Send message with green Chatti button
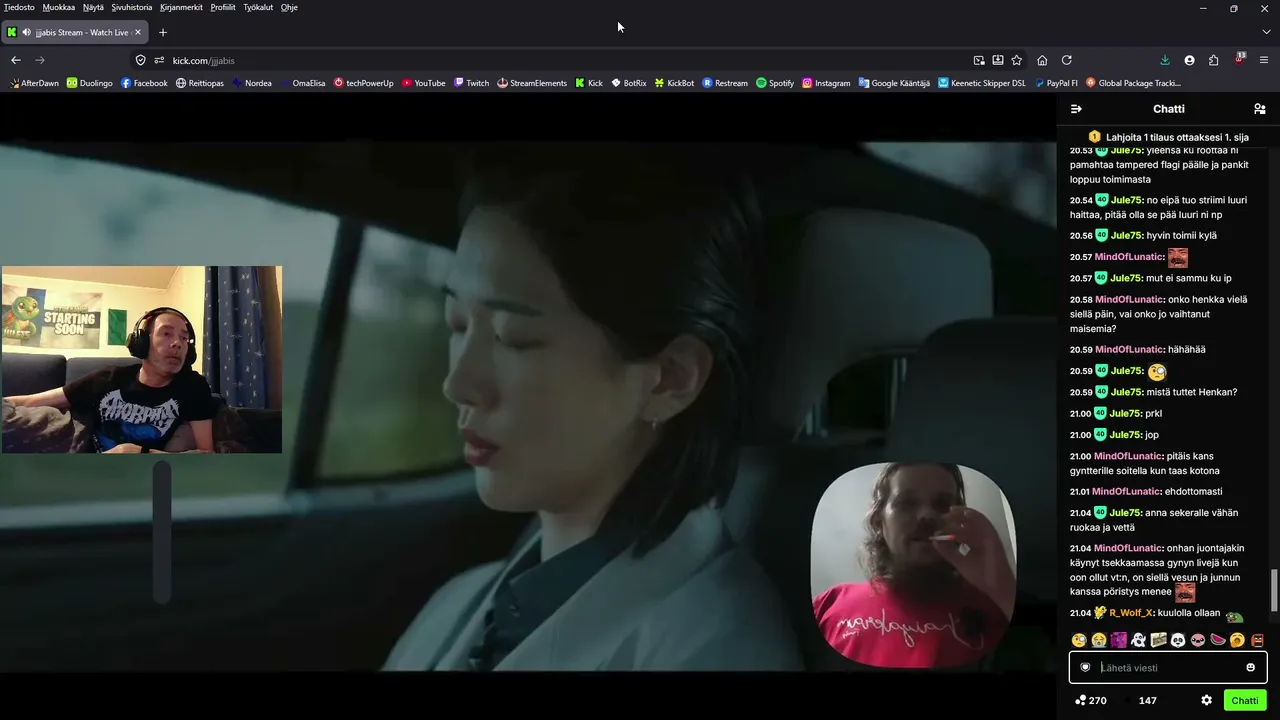Image resolution: width=1280 pixels, height=720 pixels. [x=1245, y=700]
